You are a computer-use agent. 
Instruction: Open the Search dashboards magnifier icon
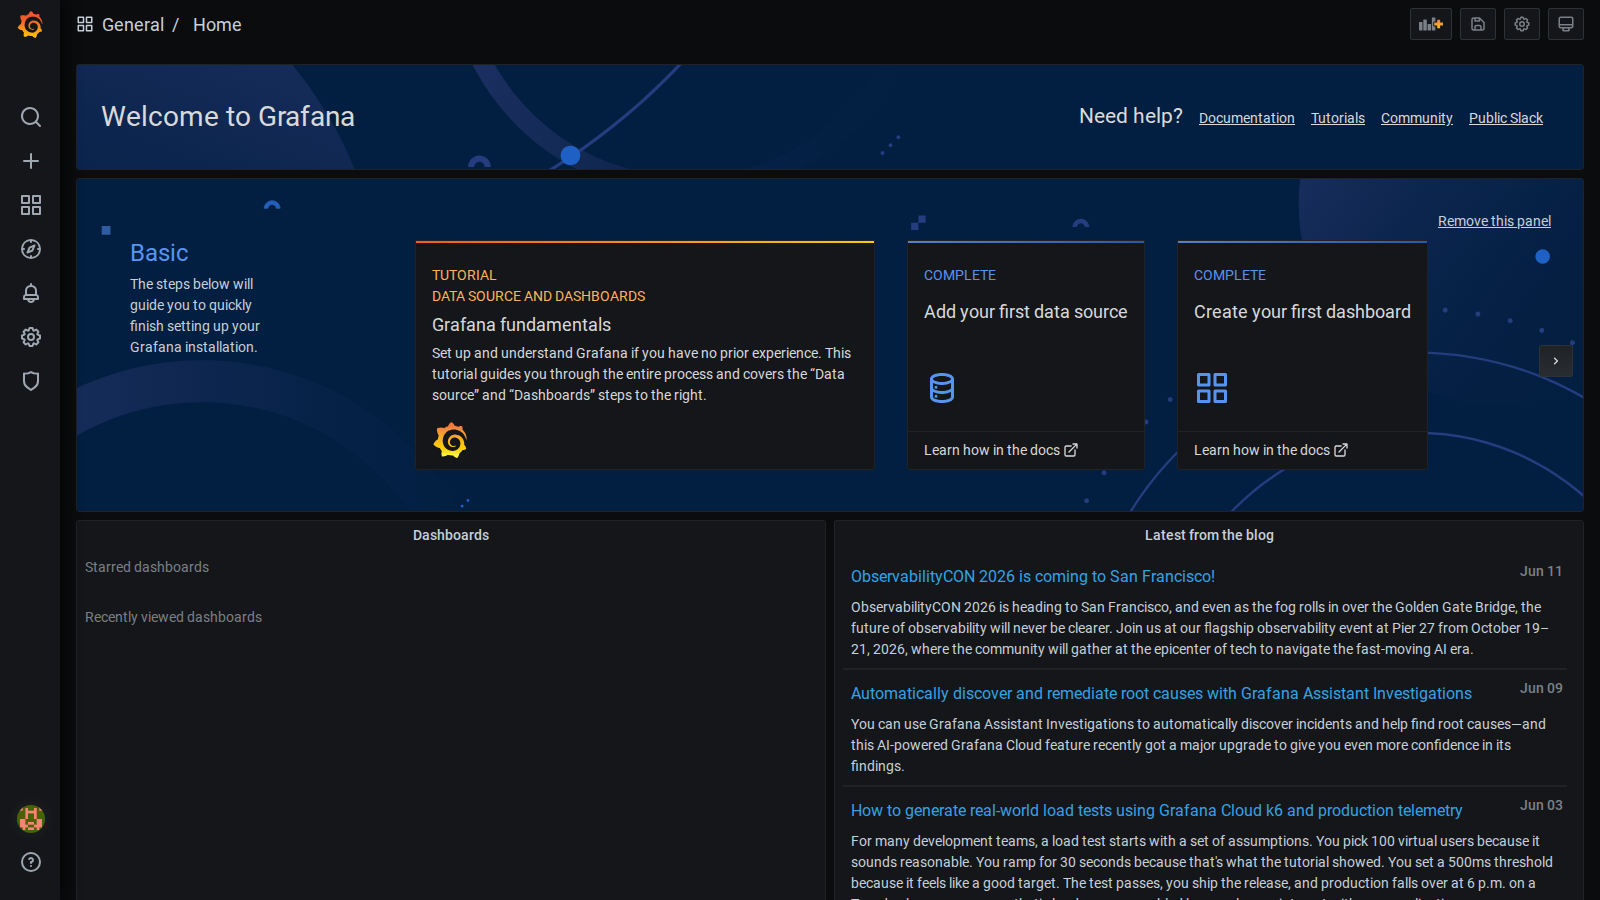[31, 117]
